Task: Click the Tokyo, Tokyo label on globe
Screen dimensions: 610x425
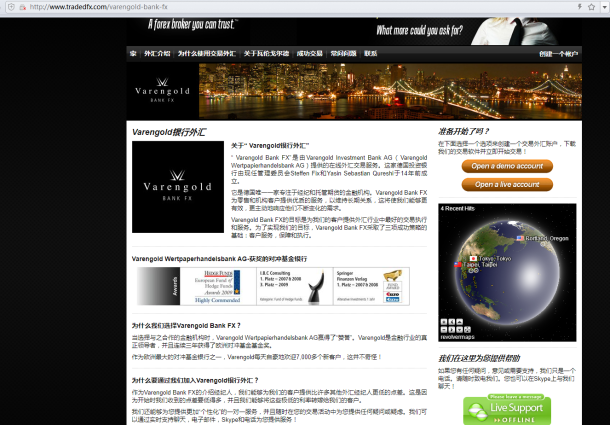Action: click(x=495, y=258)
